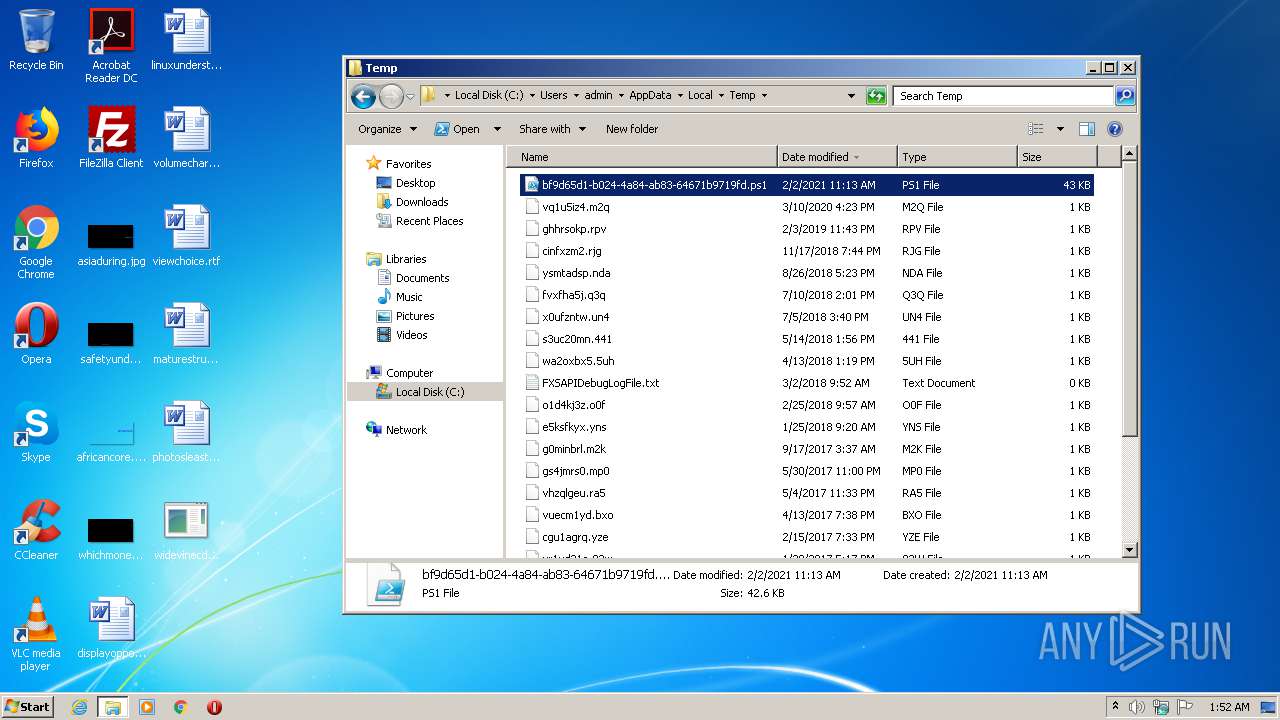Click the search magnifier icon

click(x=1125, y=96)
